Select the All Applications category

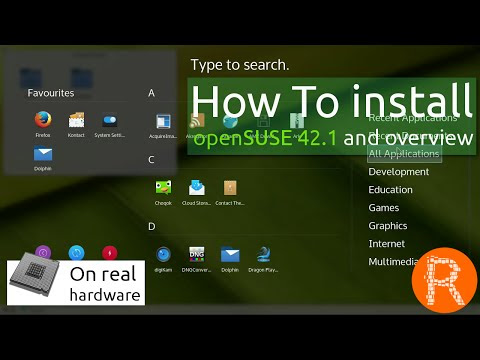point(404,154)
